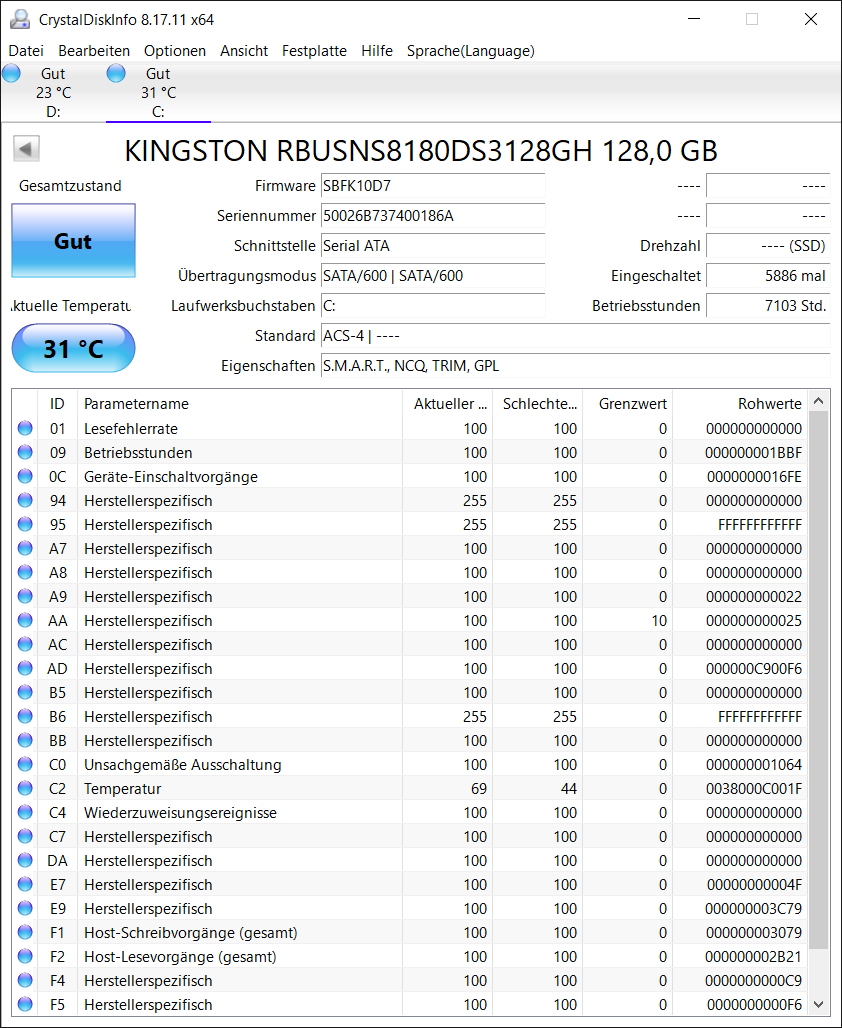Click the 31 °C temperature button
The image size is (842, 1028).
pos(73,348)
